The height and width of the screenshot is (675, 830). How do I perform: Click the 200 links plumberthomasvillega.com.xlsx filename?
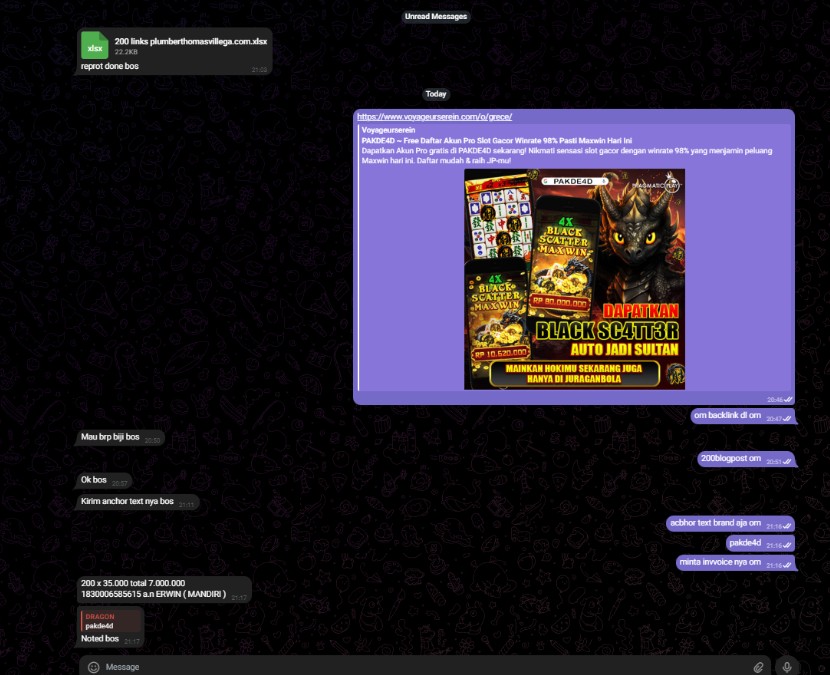[x=190, y=41]
